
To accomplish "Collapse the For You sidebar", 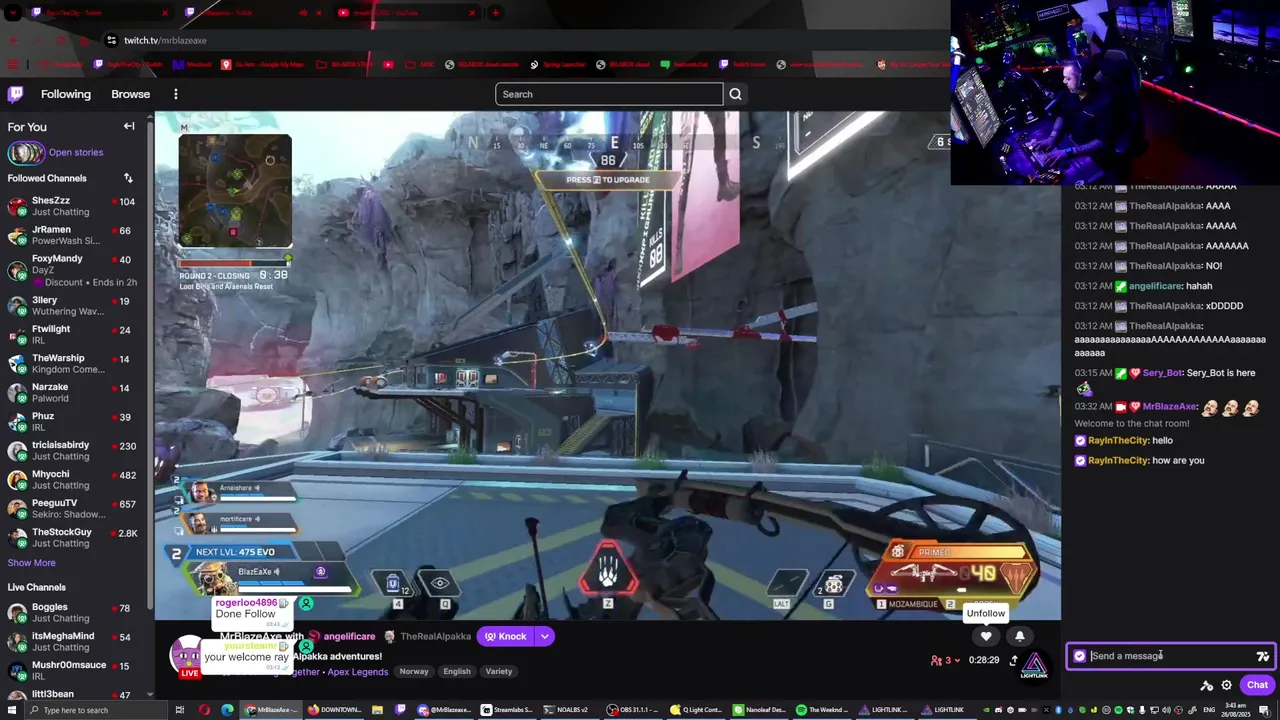I will point(129,126).
